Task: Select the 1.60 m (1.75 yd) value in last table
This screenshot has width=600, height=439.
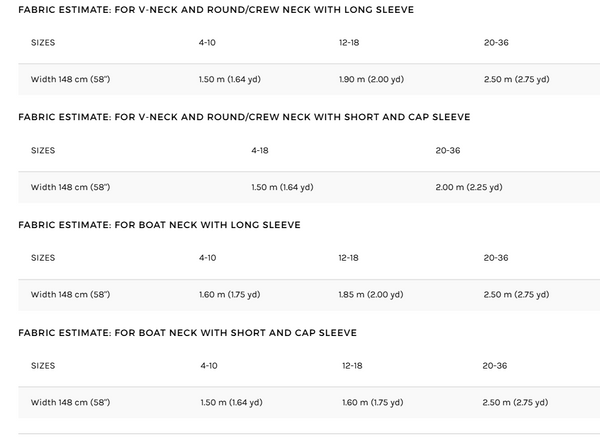Action: 373,402
